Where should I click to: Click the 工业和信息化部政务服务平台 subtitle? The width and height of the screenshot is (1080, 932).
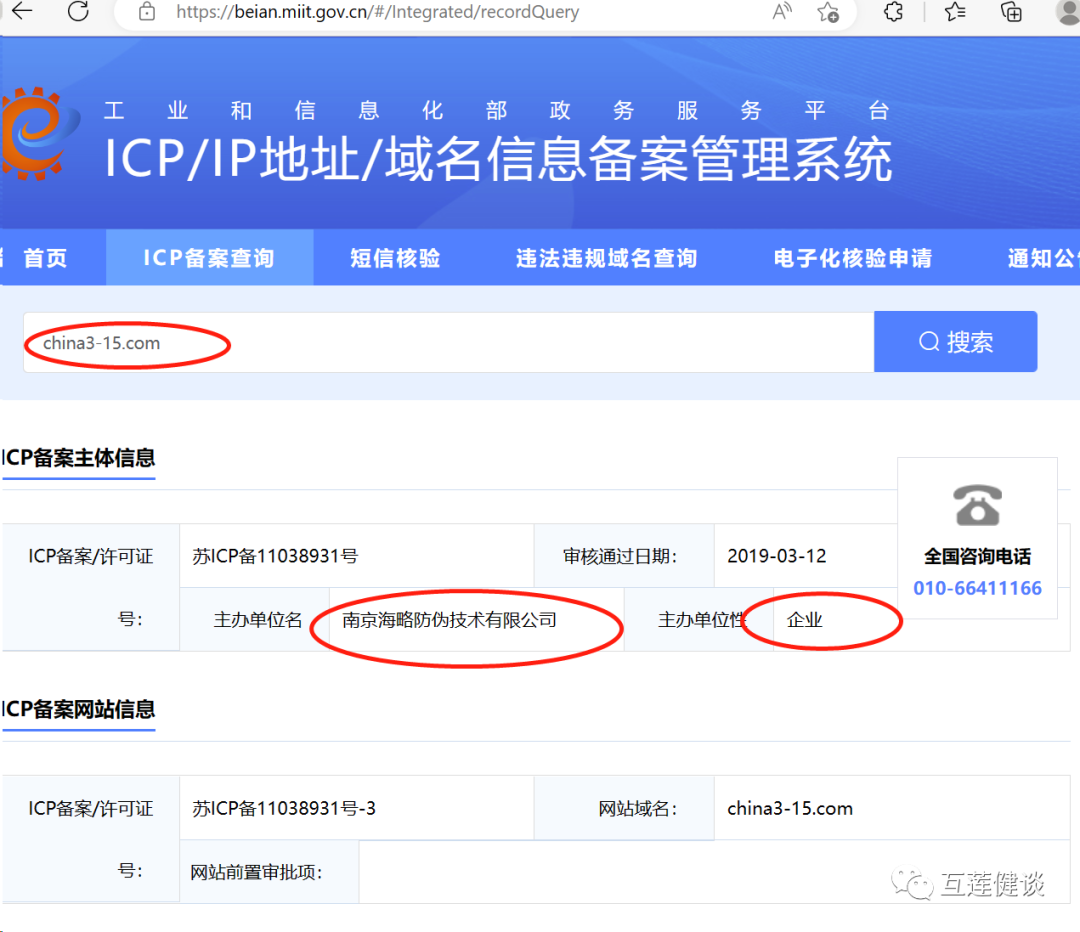click(497, 110)
